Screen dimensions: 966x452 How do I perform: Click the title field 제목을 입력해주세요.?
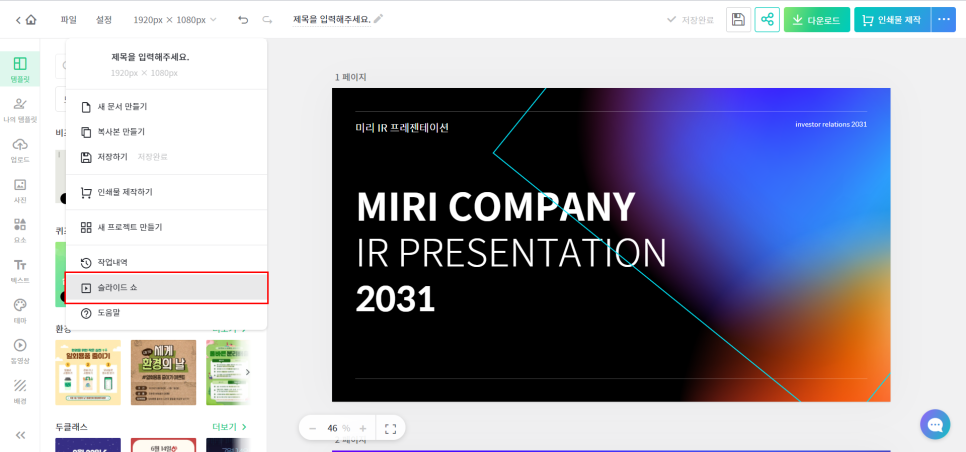pos(332,19)
